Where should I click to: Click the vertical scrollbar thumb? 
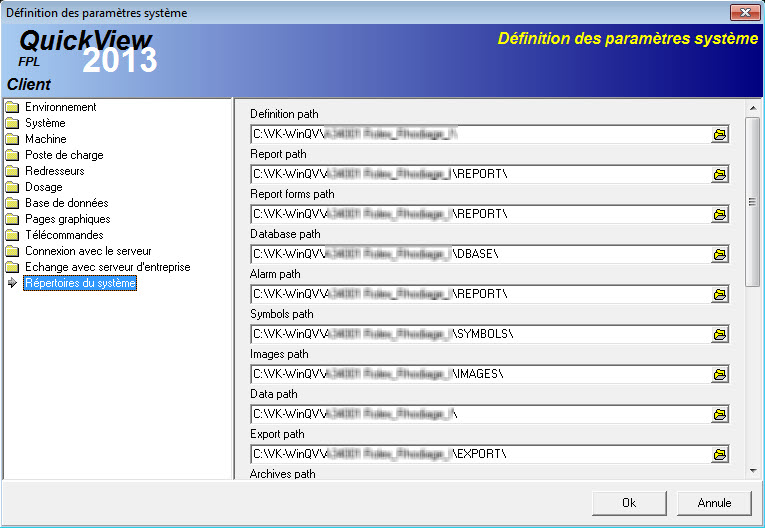753,202
